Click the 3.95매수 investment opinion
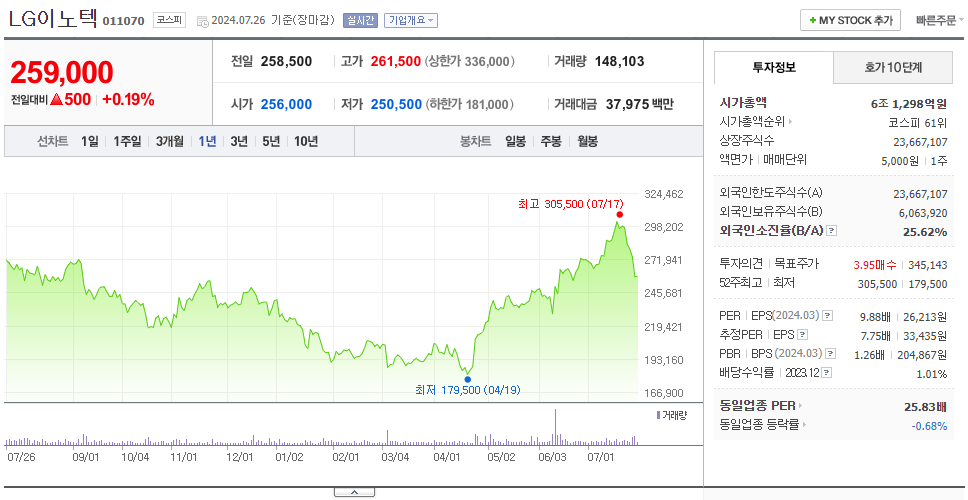Image resolution: width=968 pixels, height=500 pixels. point(875,264)
